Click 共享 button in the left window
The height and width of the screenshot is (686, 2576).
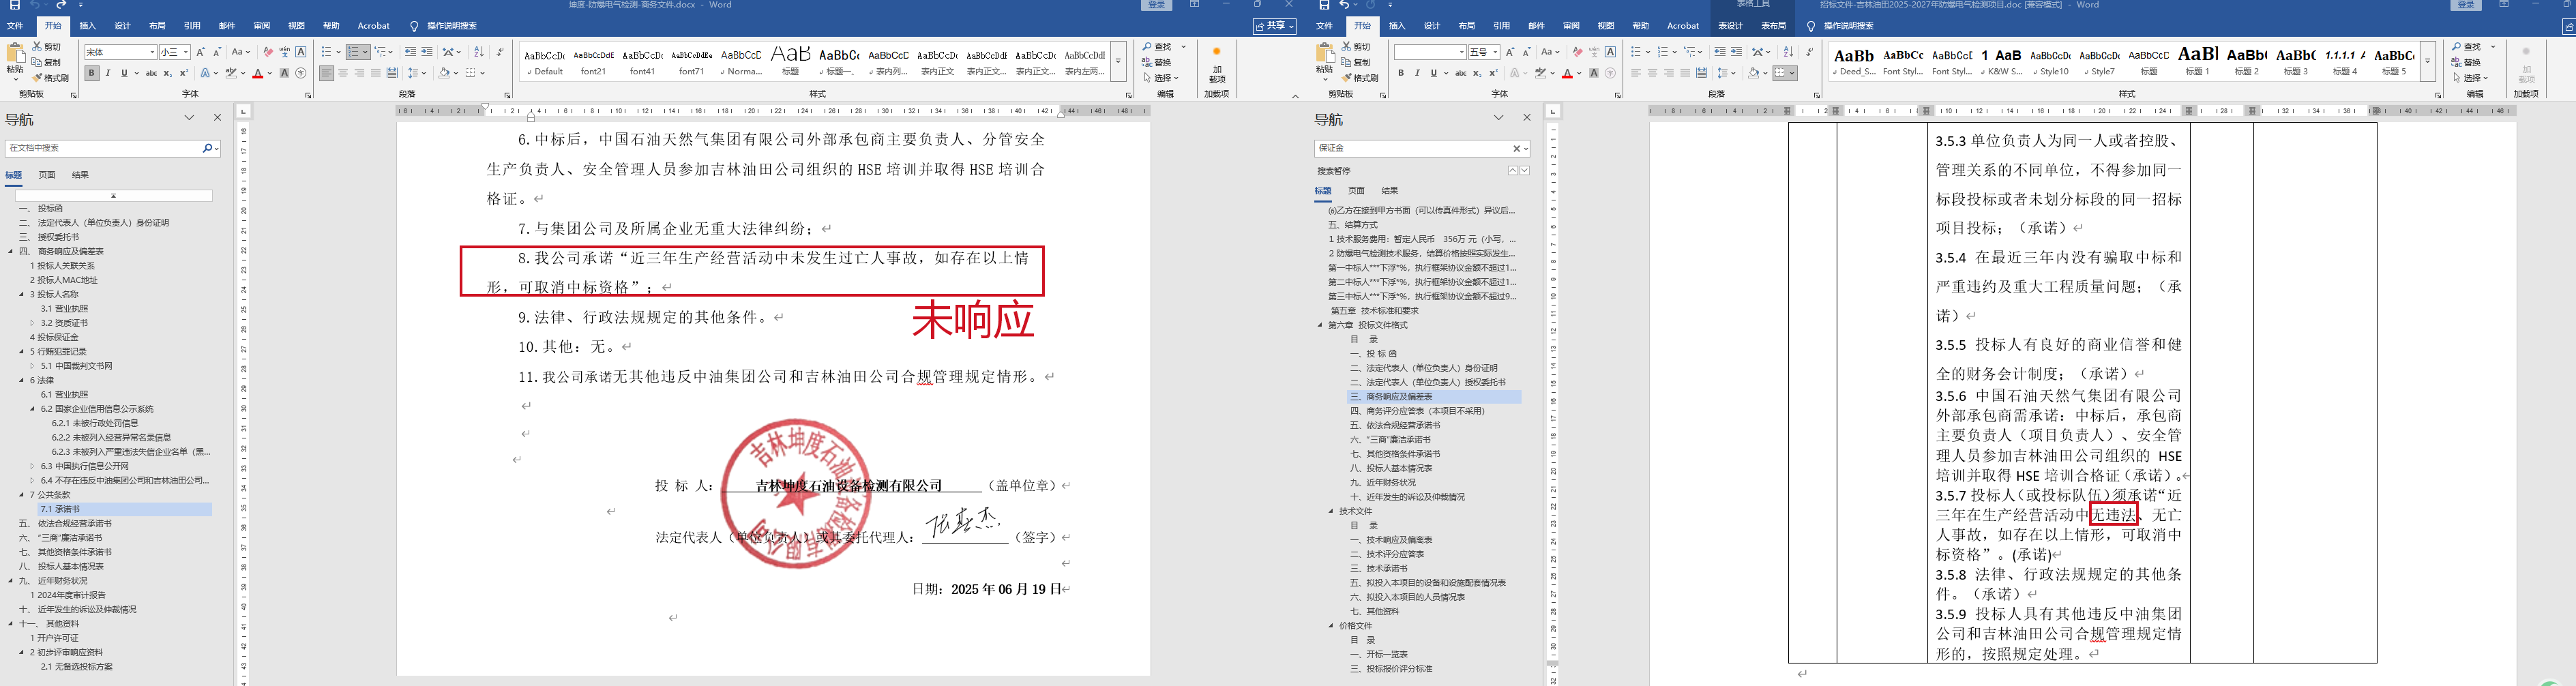pyautogui.click(x=1275, y=26)
